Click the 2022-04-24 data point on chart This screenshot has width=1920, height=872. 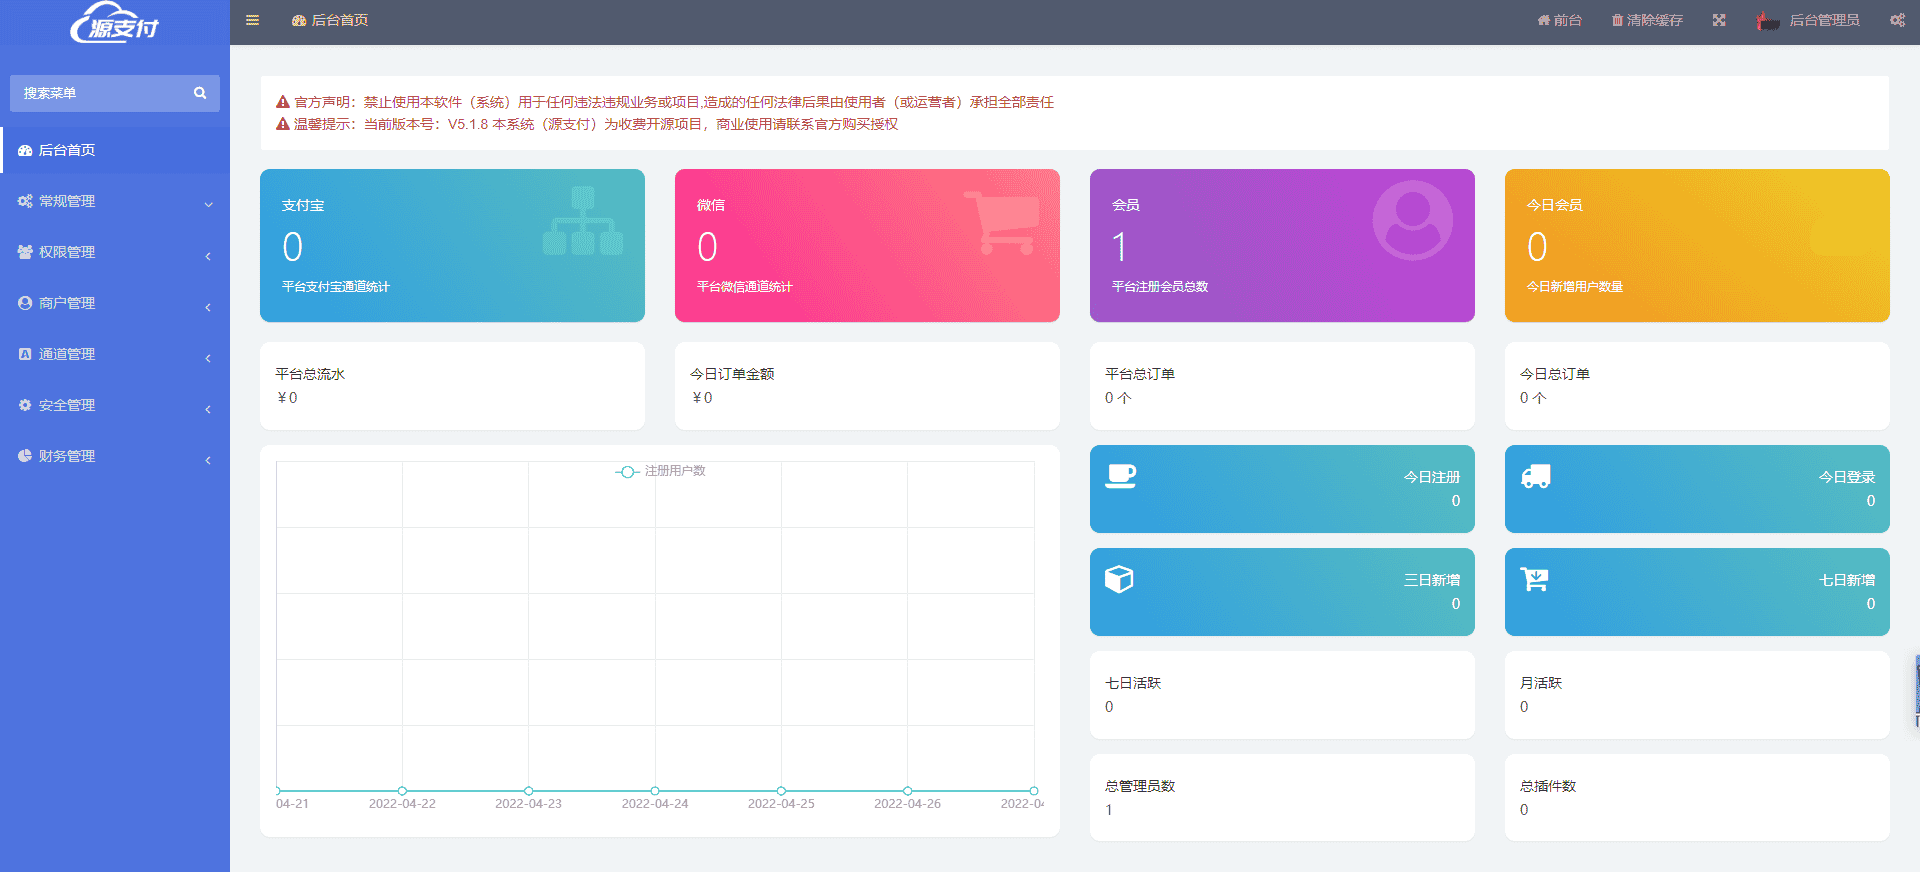(655, 791)
